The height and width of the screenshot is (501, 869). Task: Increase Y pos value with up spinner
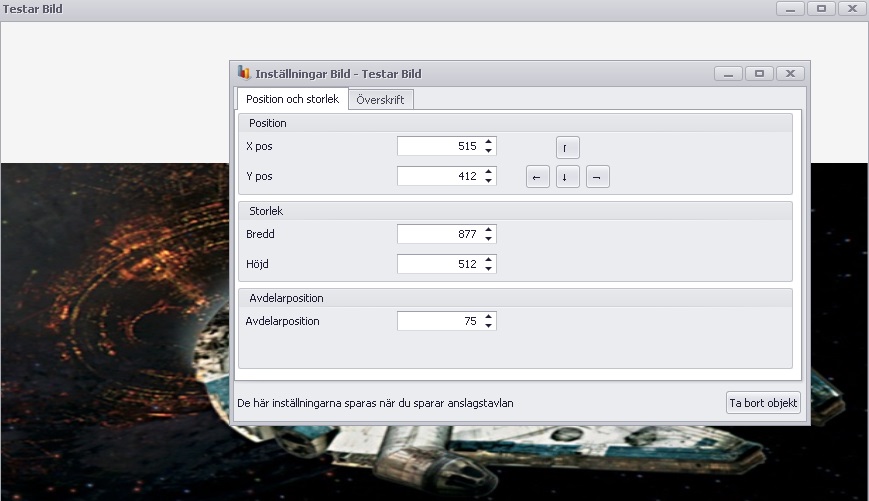pyautogui.click(x=488, y=172)
